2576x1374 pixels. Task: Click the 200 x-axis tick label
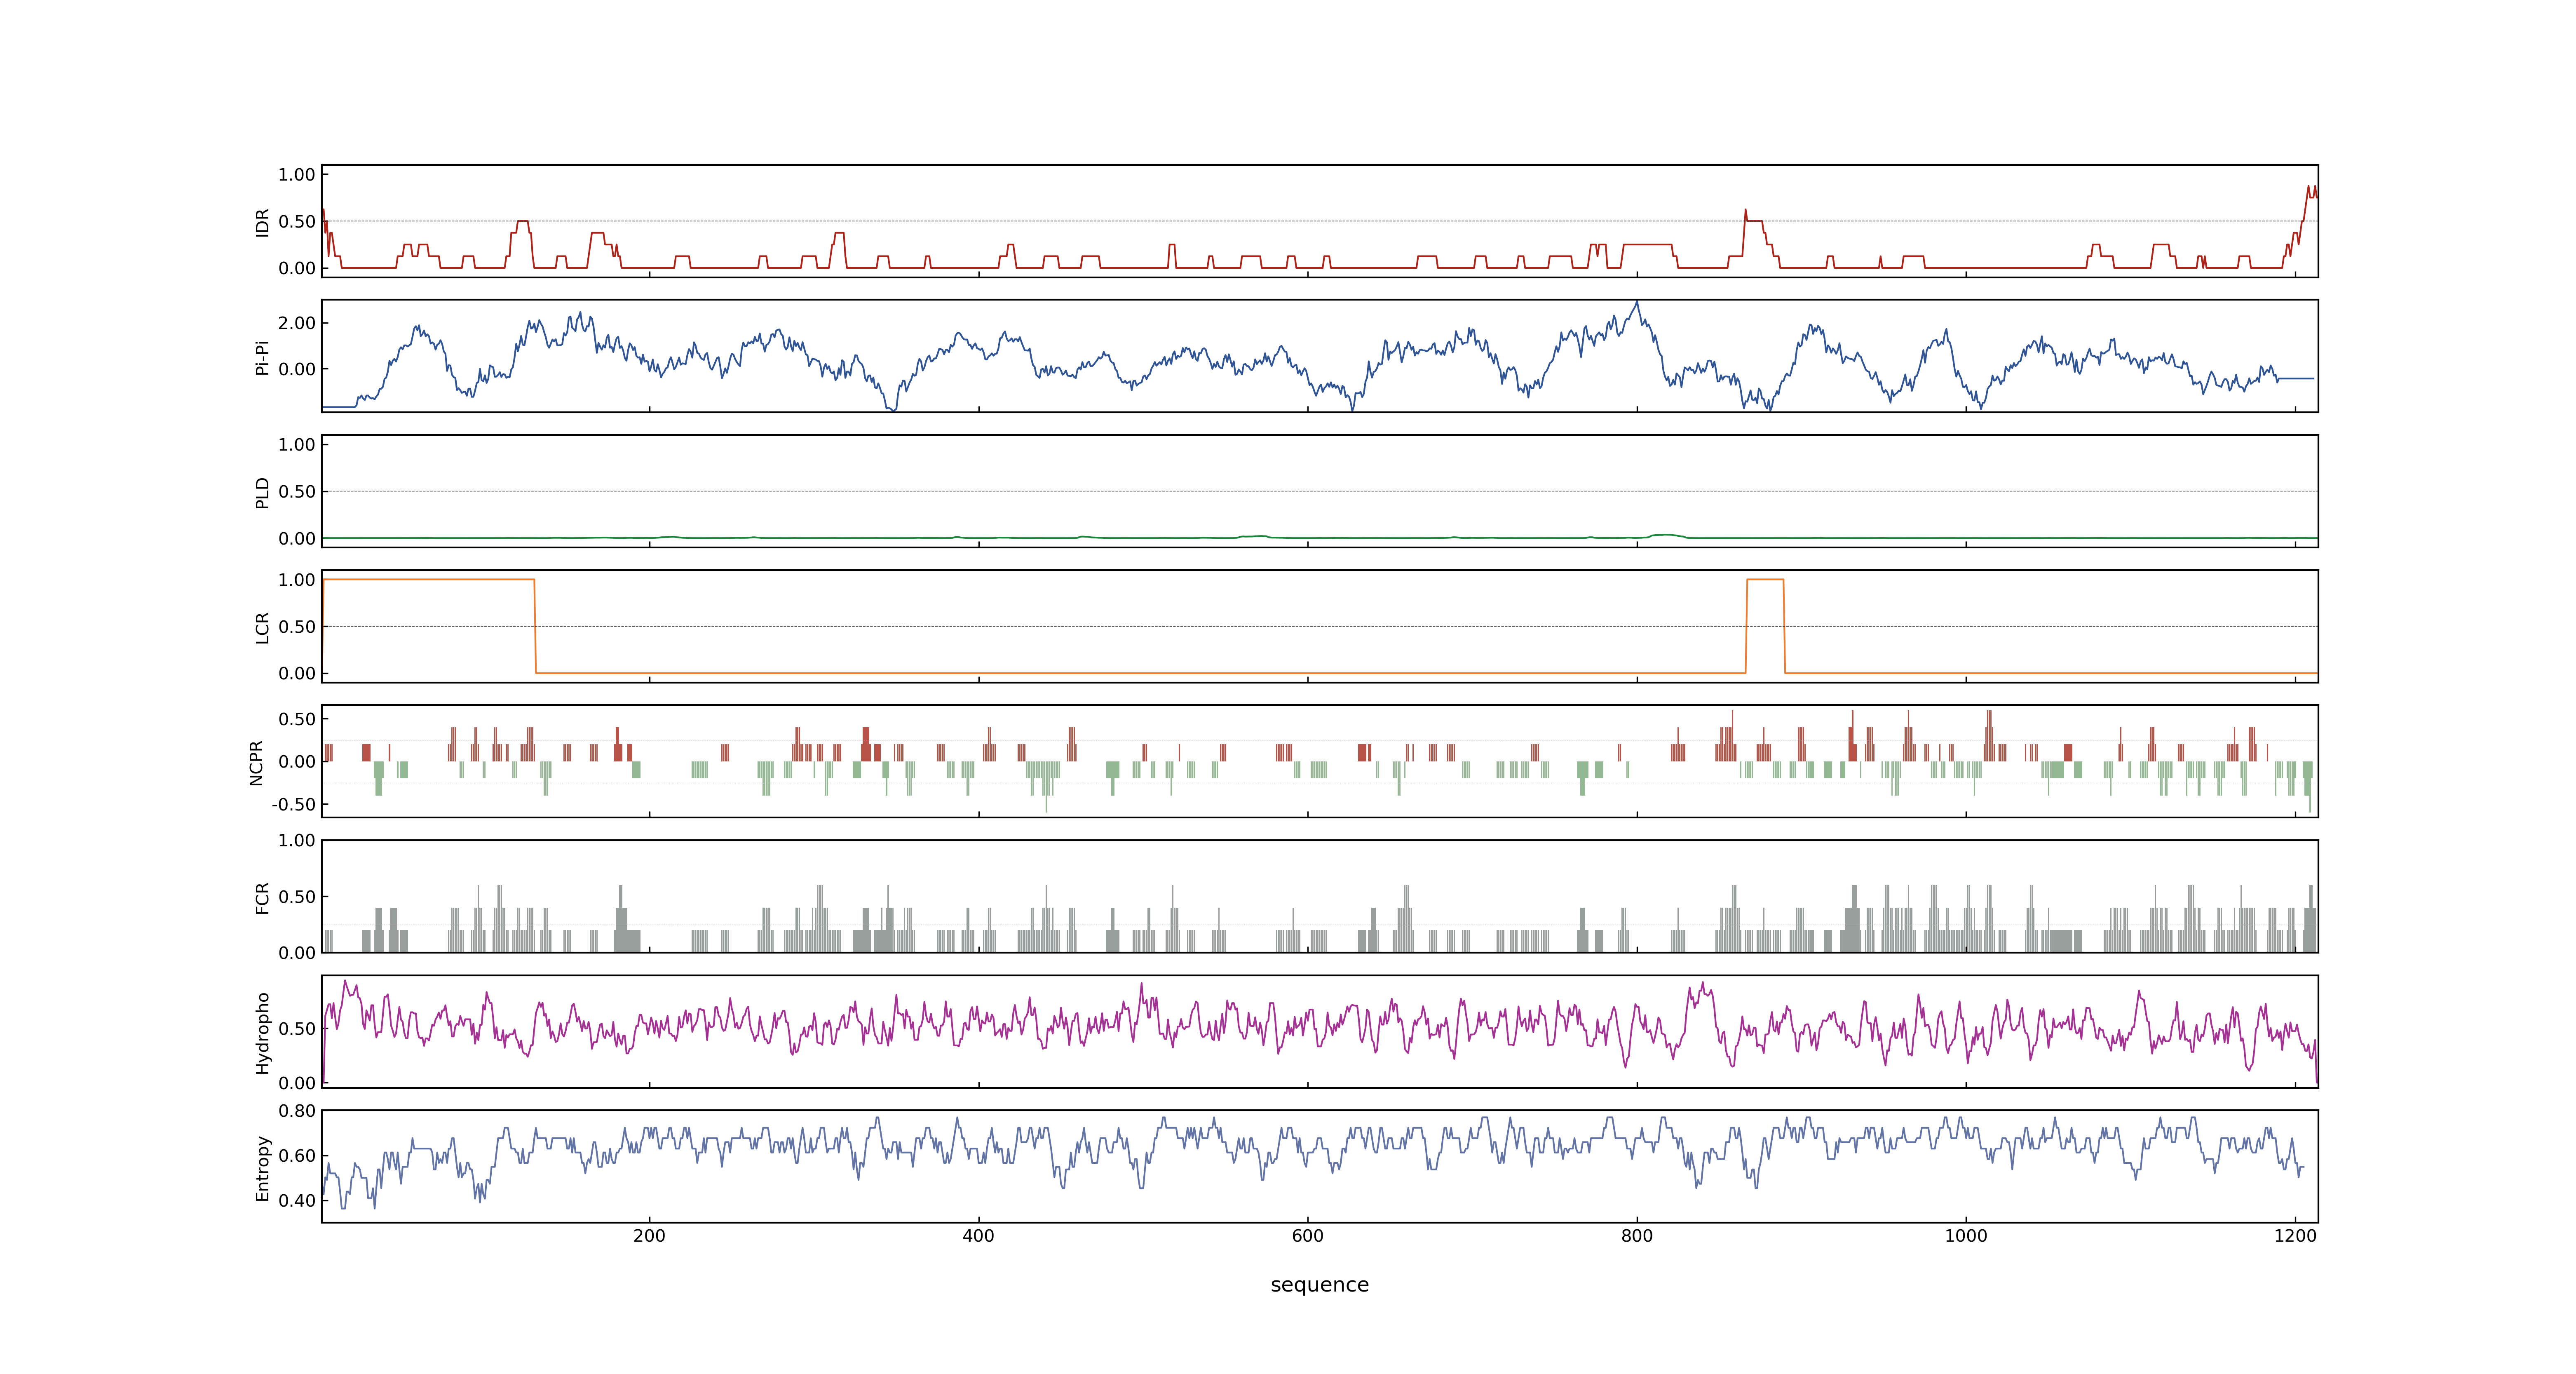649,1236
